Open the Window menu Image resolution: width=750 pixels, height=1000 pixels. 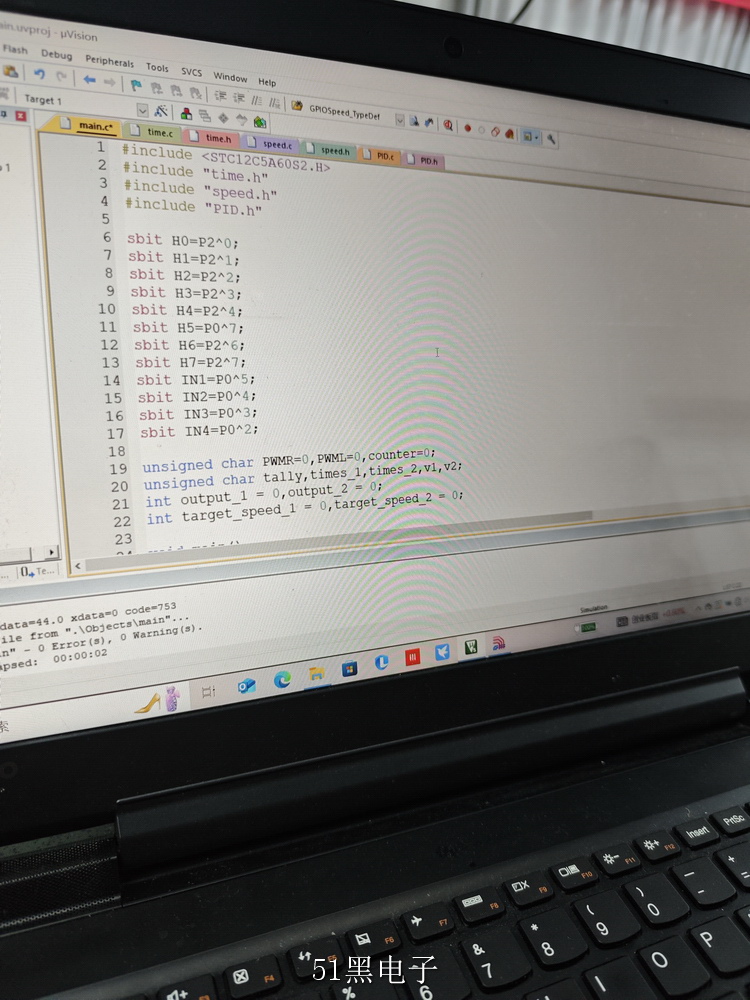230,77
